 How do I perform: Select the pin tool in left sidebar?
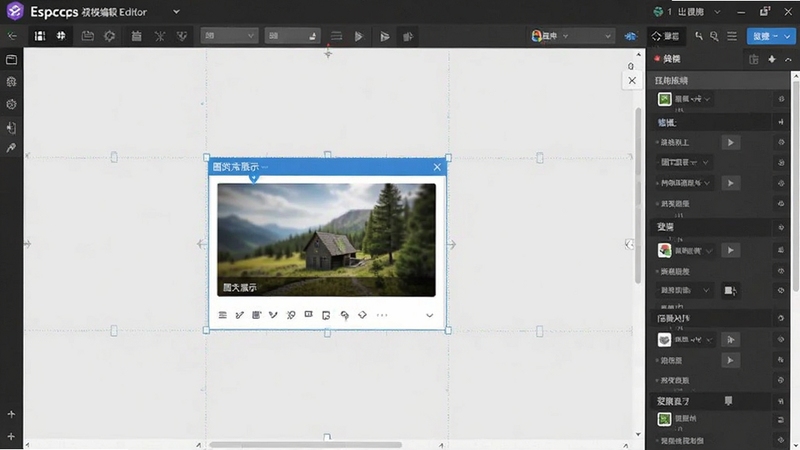click(11, 148)
